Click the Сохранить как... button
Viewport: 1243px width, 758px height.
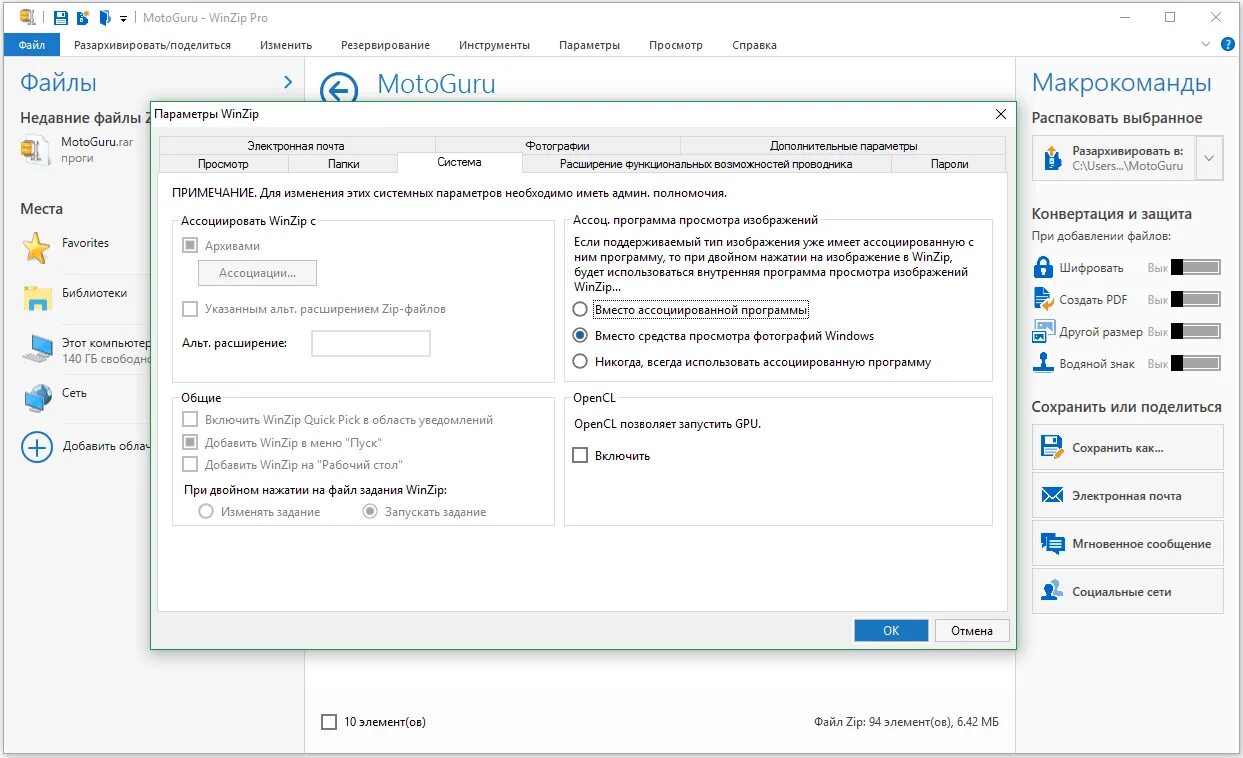(1127, 447)
